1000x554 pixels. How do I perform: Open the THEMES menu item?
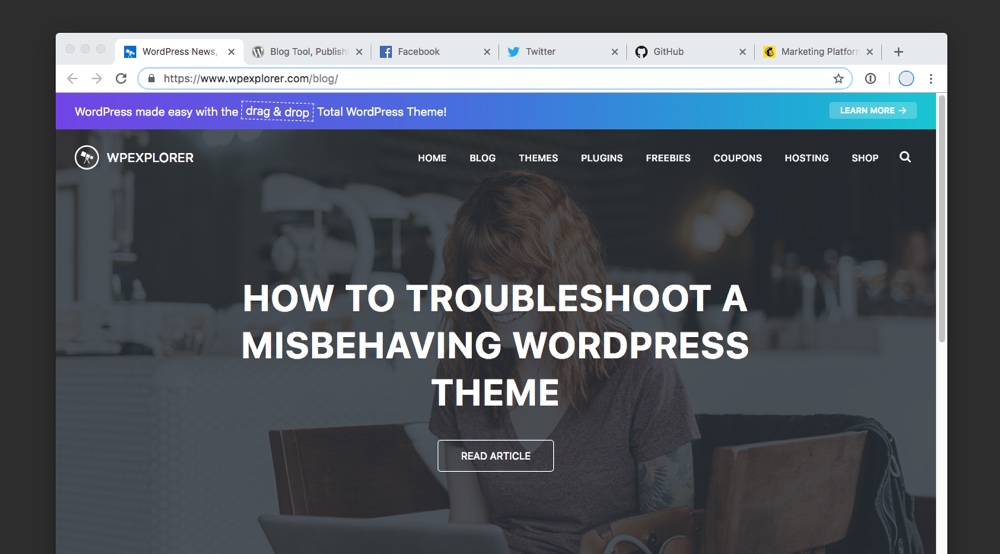pyautogui.click(x=538, y=158)
